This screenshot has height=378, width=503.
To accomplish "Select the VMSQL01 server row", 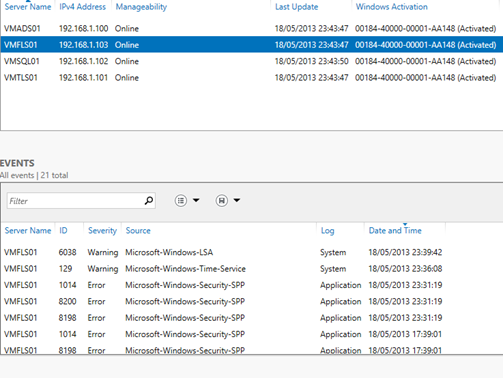I will tap(252, 61).
